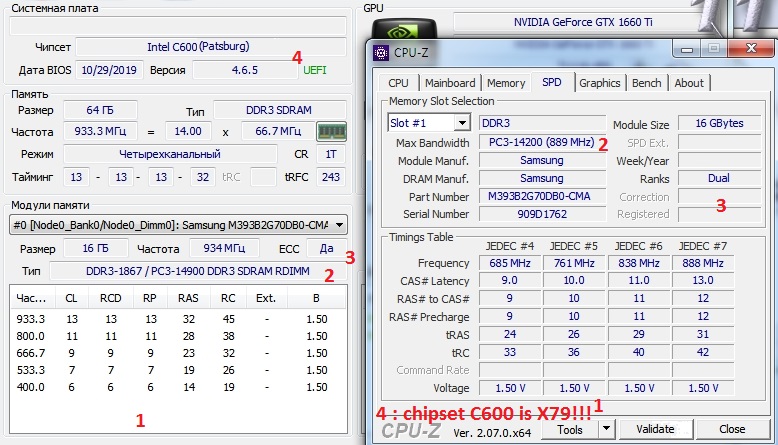Screen dimensions: 778x445
Task: Click the Tools button
Action: [569, 429]
